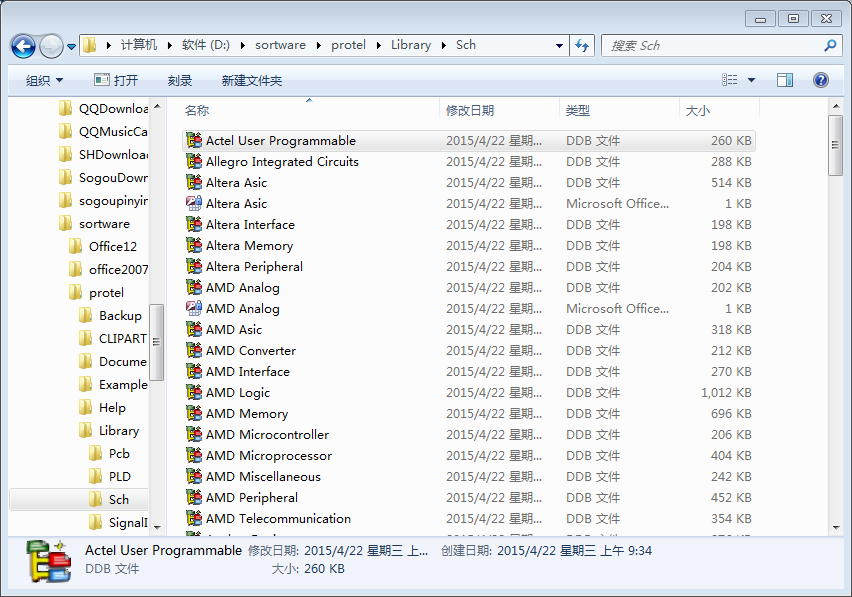
Task: Sort by the 修改日期 column header
Action: pos(470,111)
